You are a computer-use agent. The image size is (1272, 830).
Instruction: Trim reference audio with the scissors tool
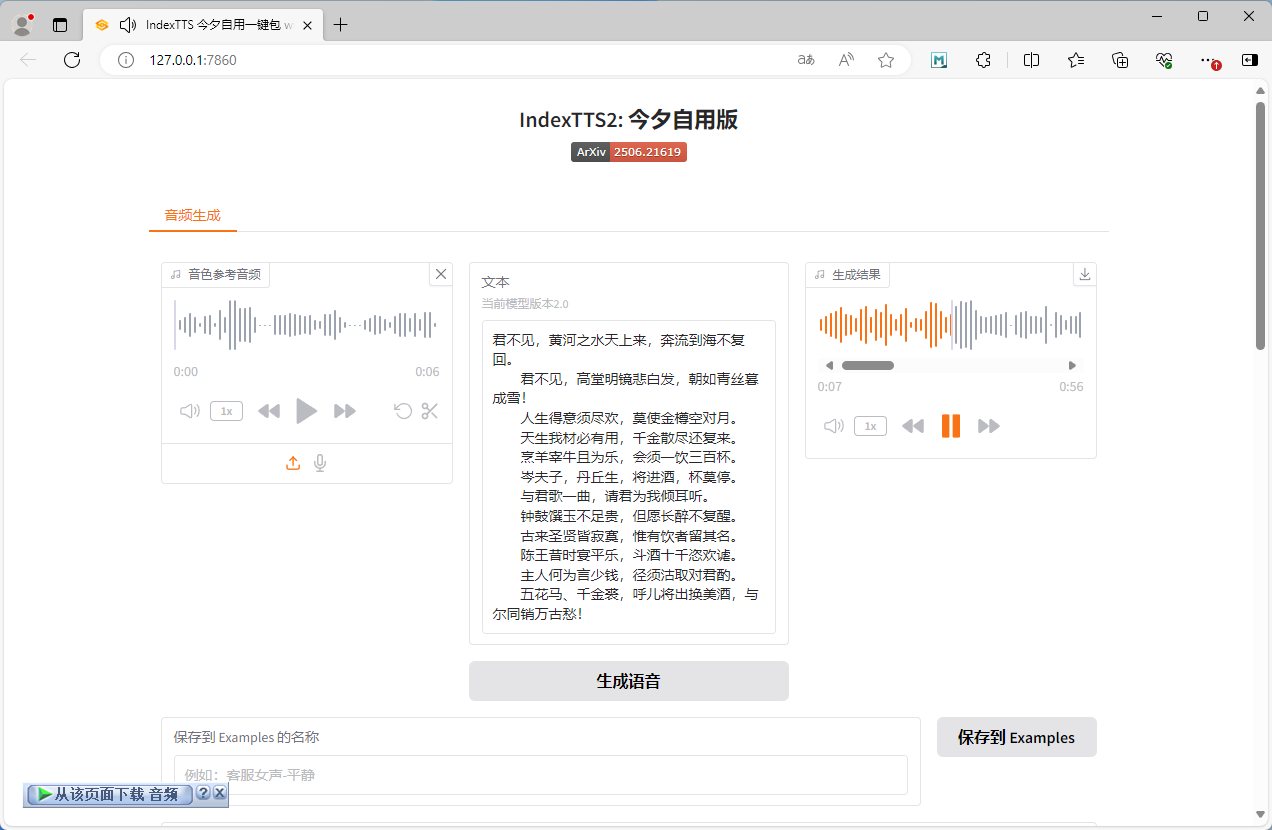[x=429, y=410]
